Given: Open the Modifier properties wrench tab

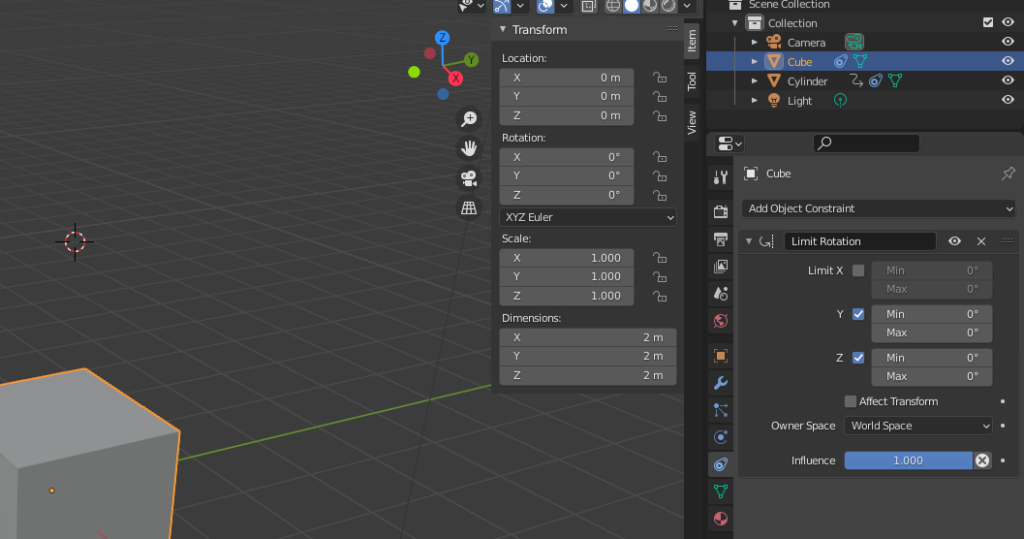Looking at the screenshot, I should pos(720,383).
